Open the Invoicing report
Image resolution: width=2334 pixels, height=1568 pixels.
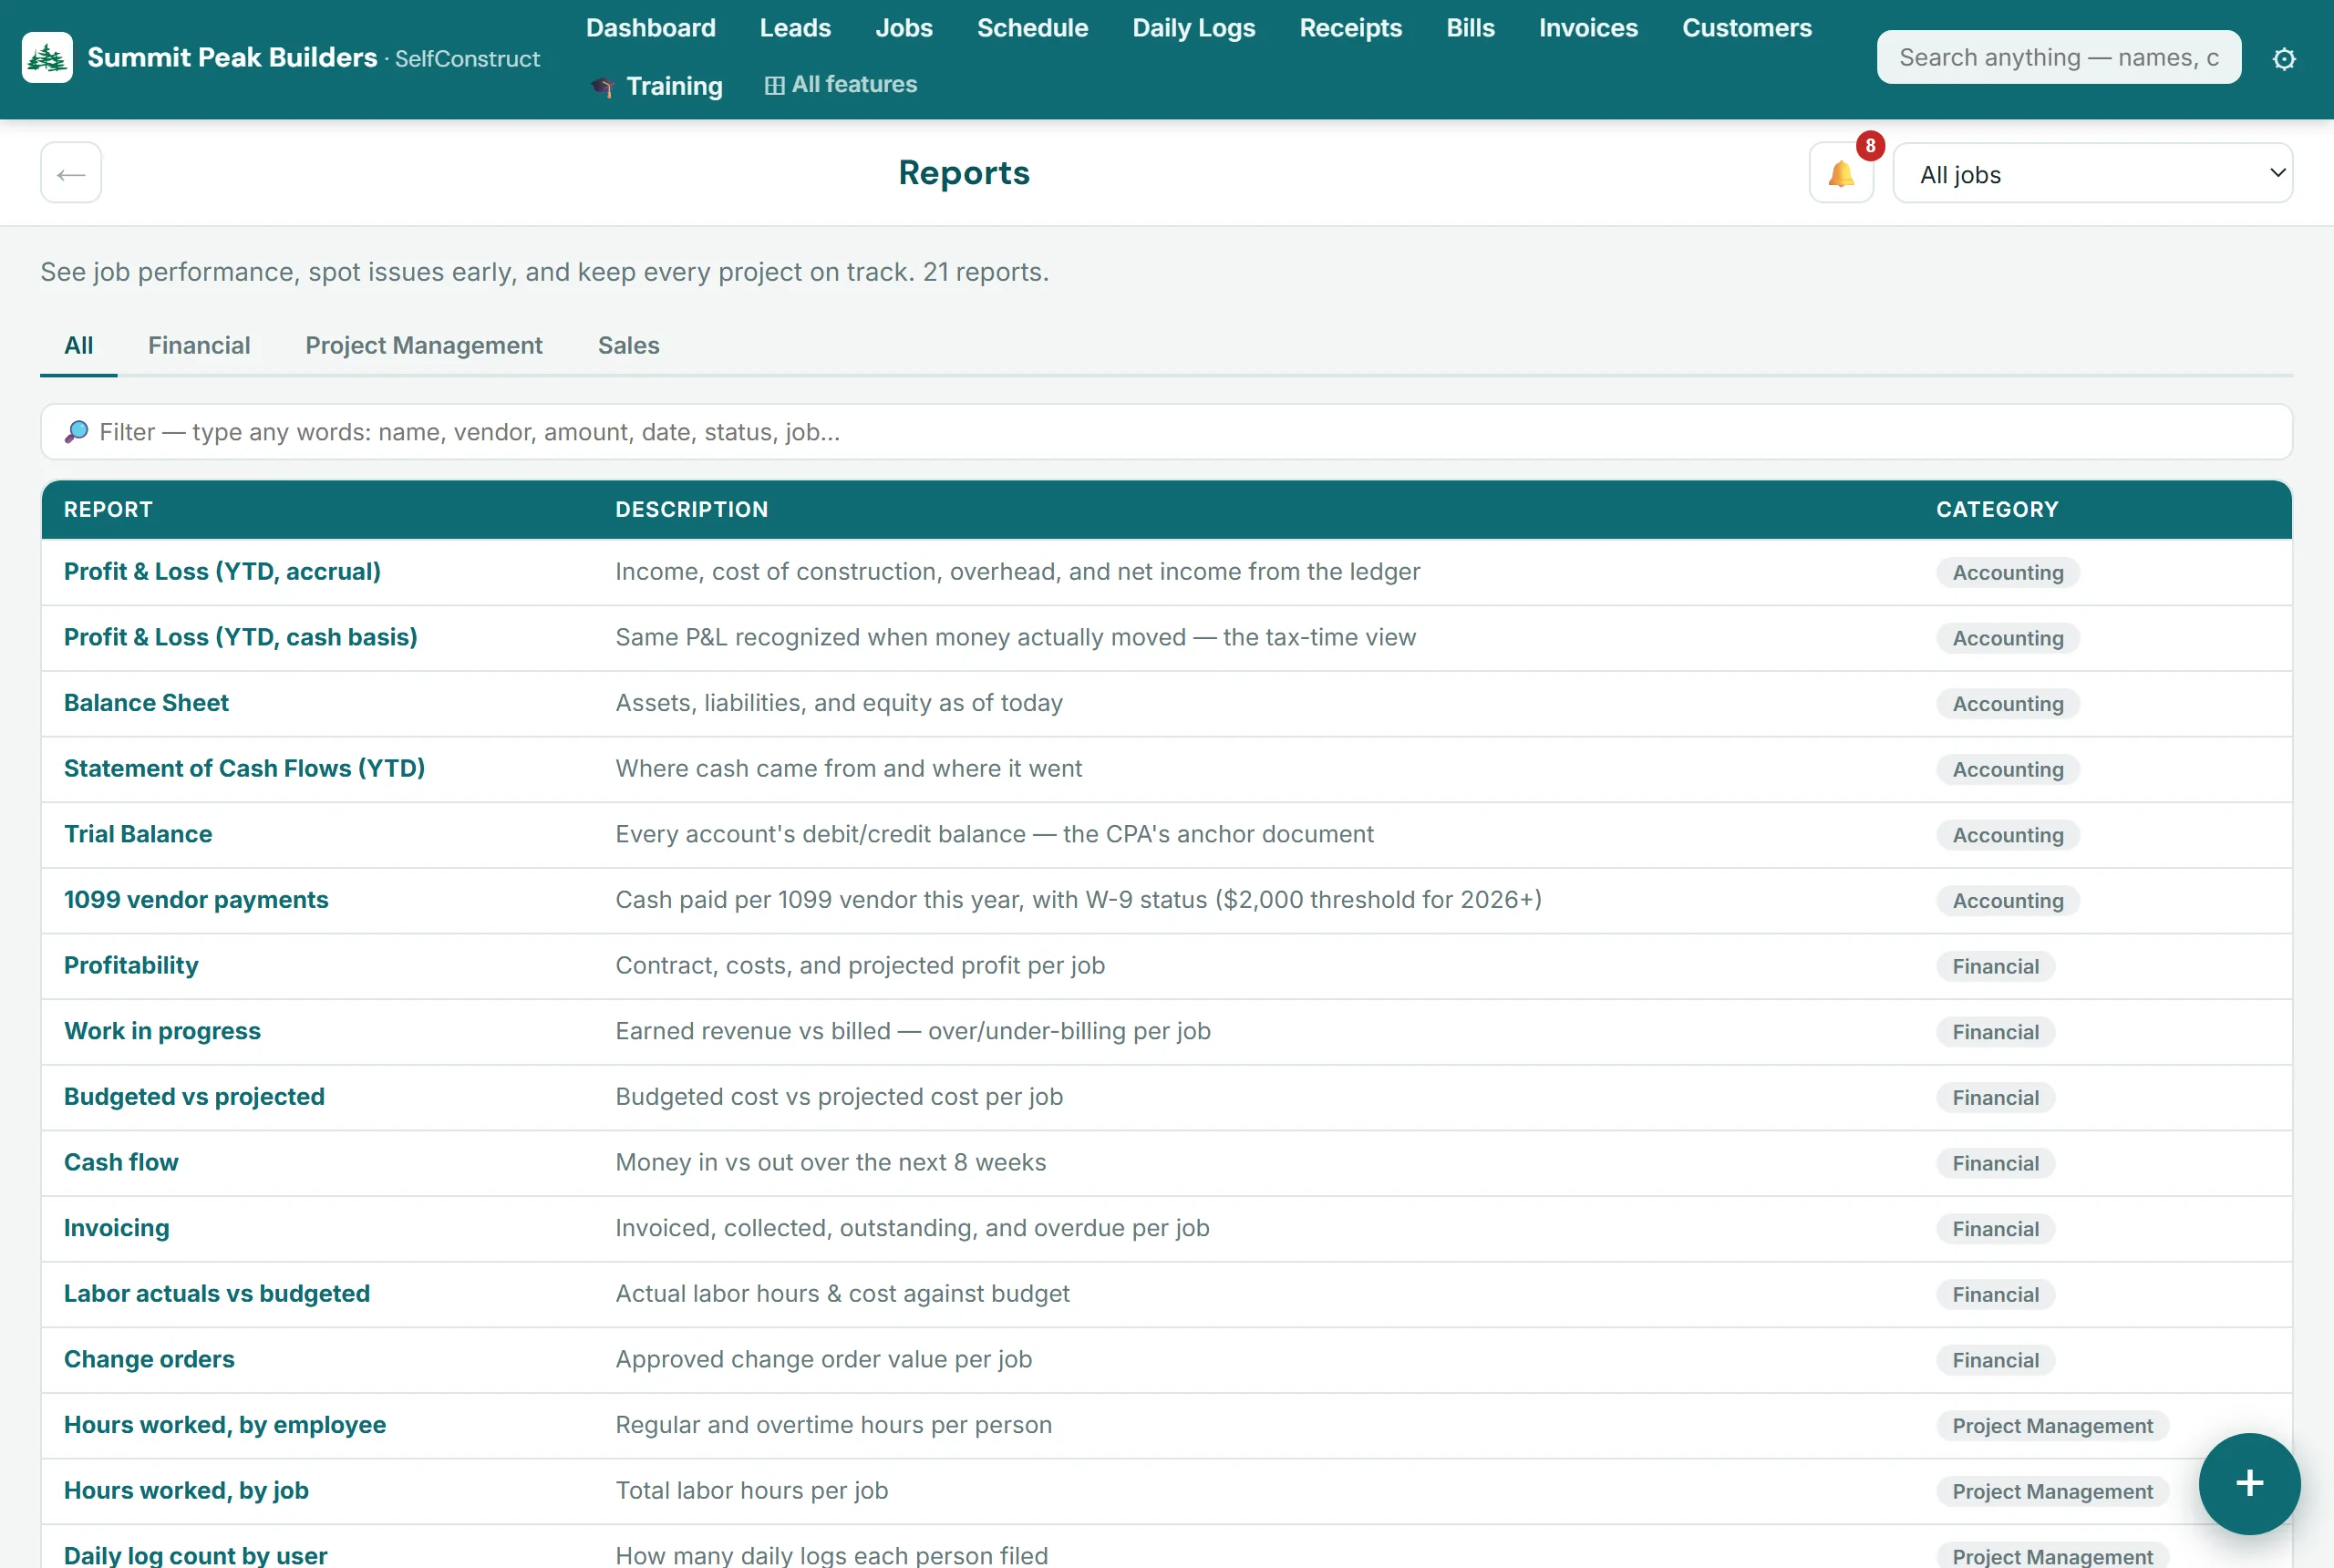116,1228
